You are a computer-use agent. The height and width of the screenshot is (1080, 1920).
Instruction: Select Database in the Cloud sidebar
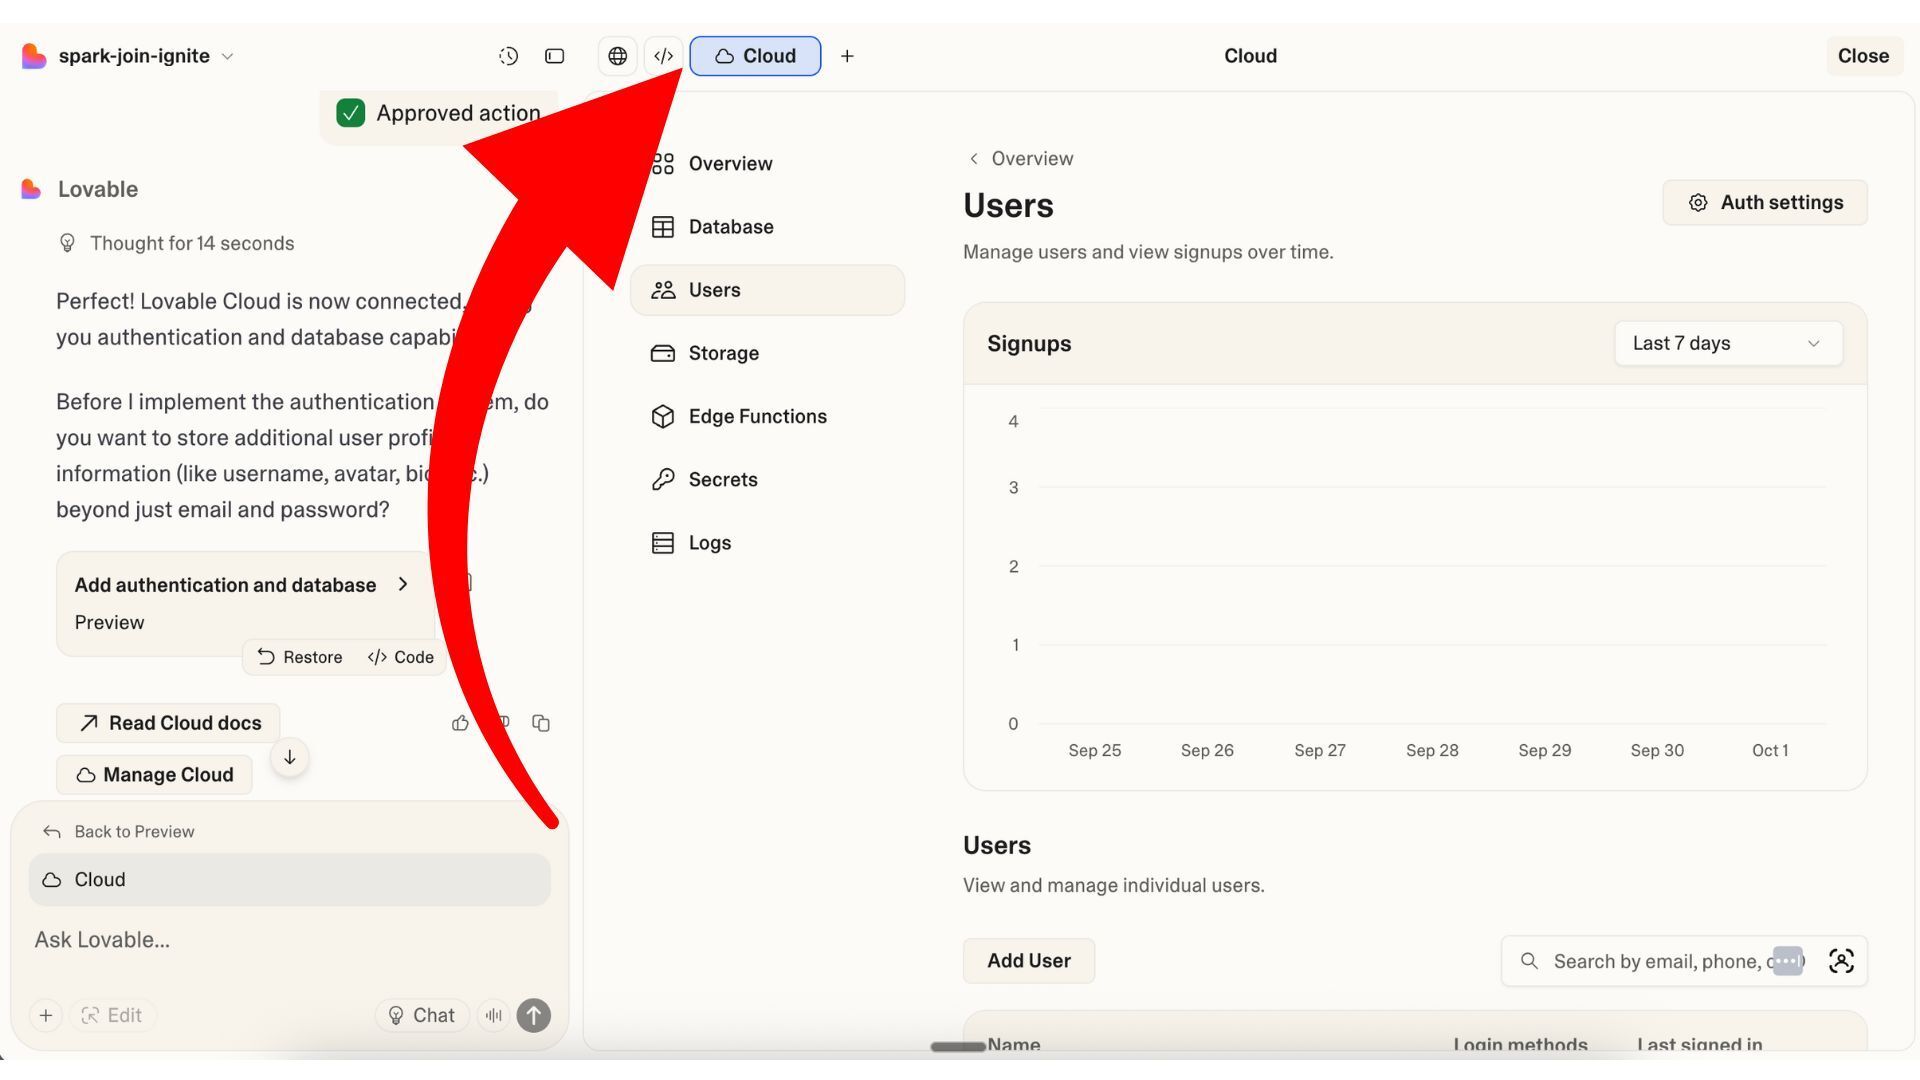730,227
